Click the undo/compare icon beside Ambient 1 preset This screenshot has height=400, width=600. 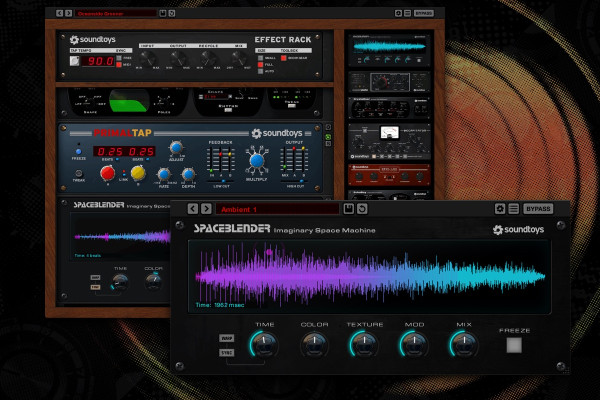coord(362,209)
